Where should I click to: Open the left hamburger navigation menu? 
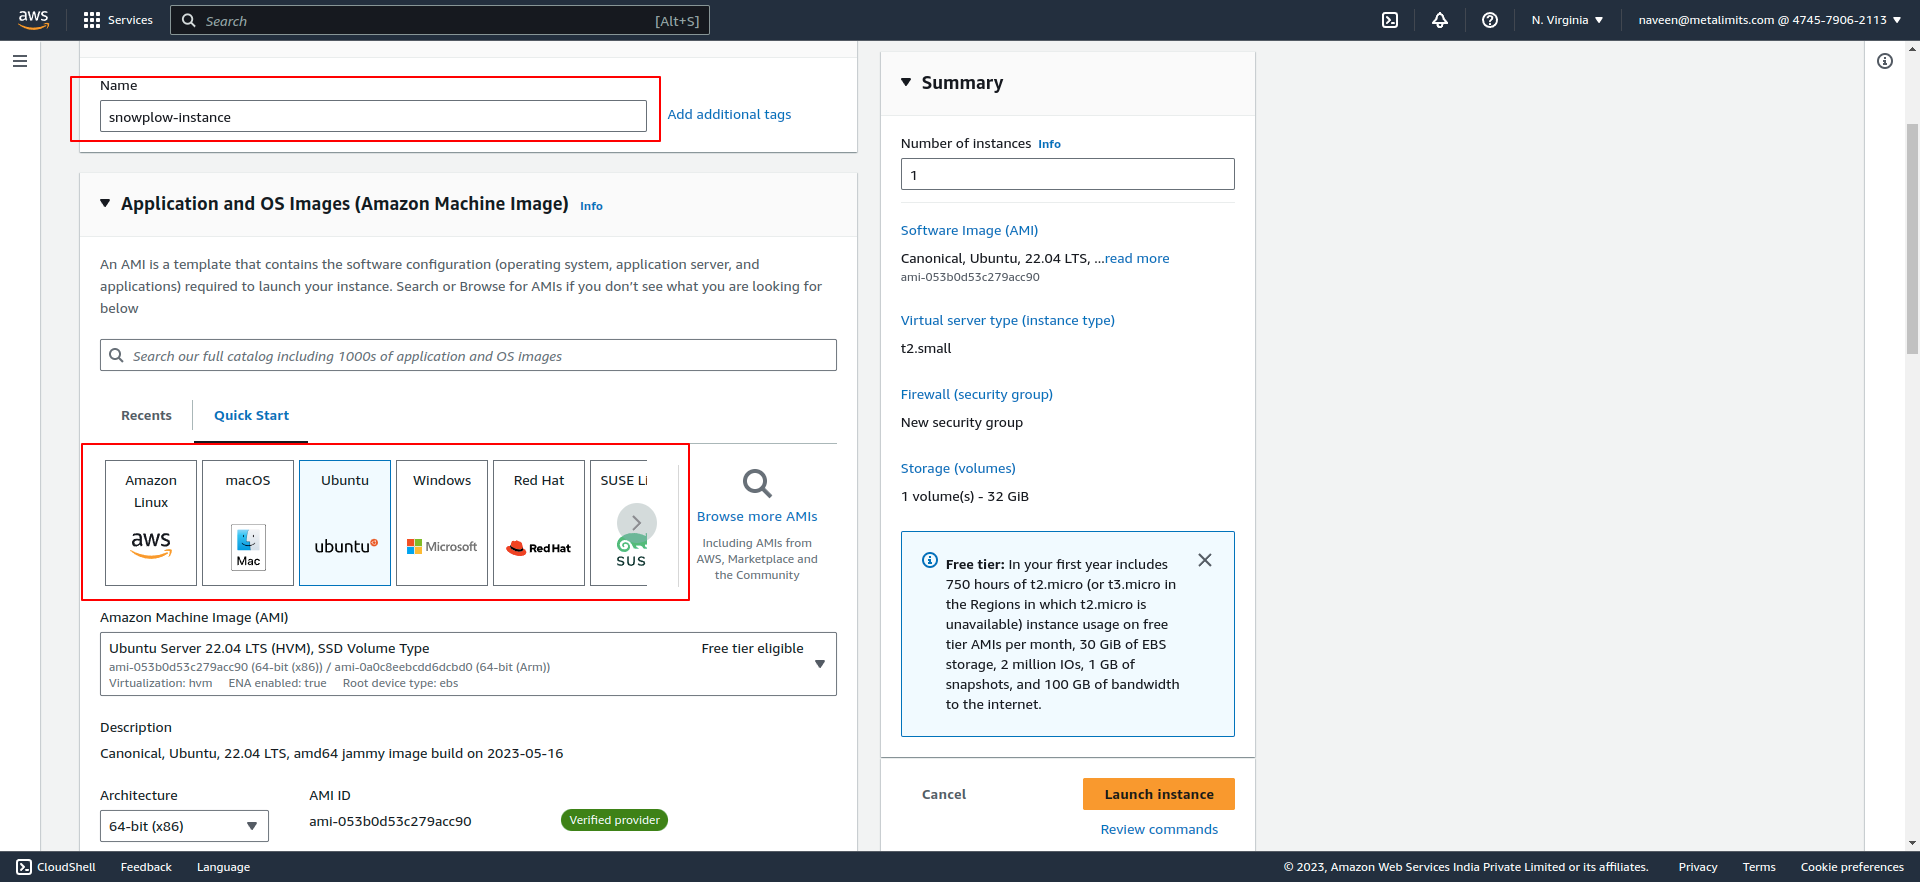[20, 61]
